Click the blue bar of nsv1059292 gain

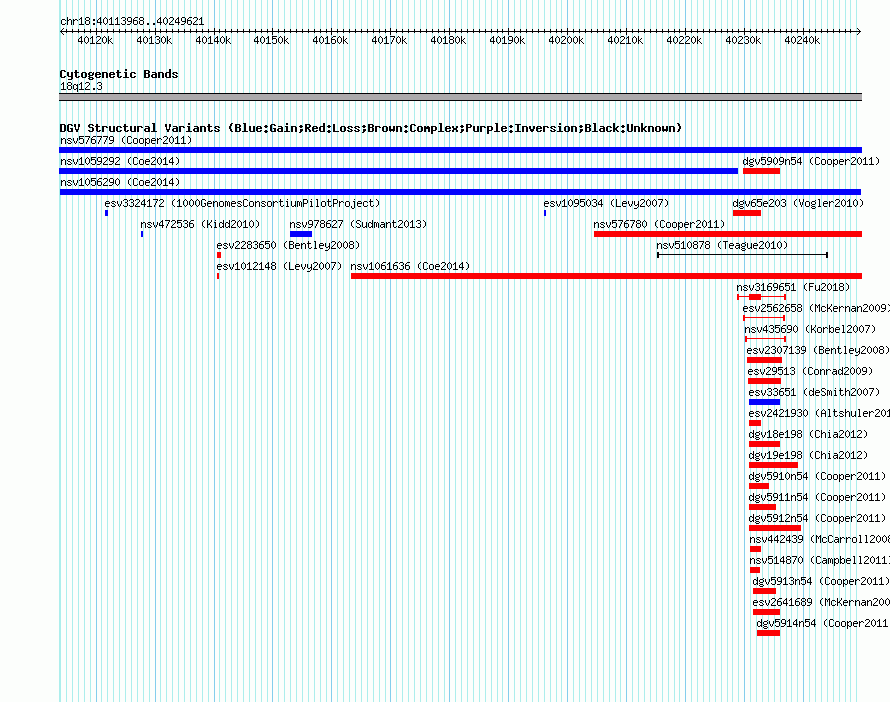coord(398,171)
